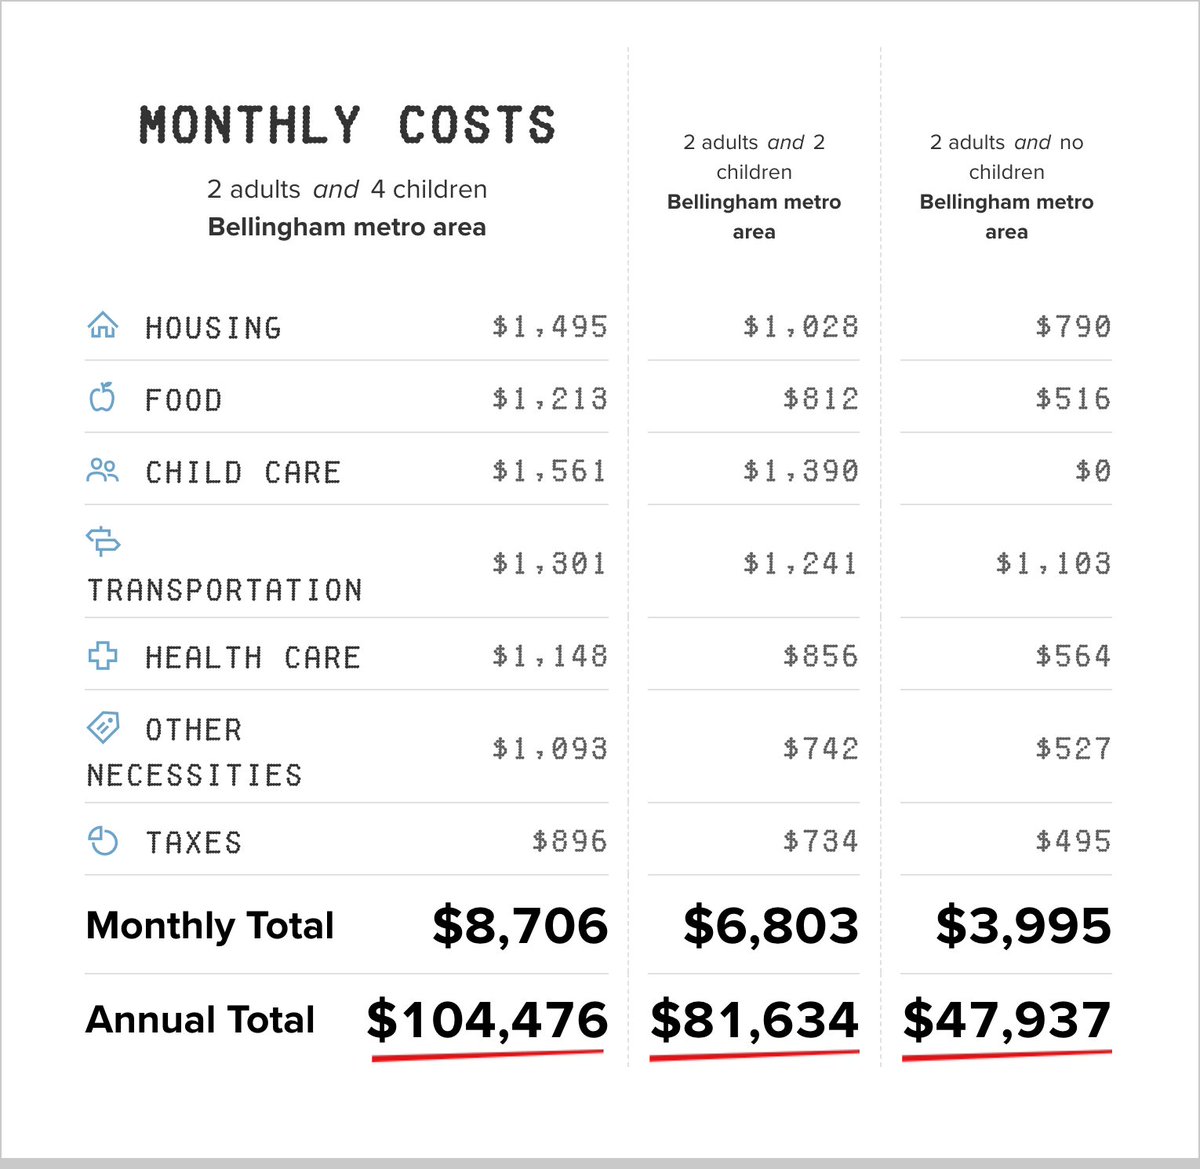Screen dimensions: 1200x1169
Task: Click the Housing row label
Action: coord(213,328)
